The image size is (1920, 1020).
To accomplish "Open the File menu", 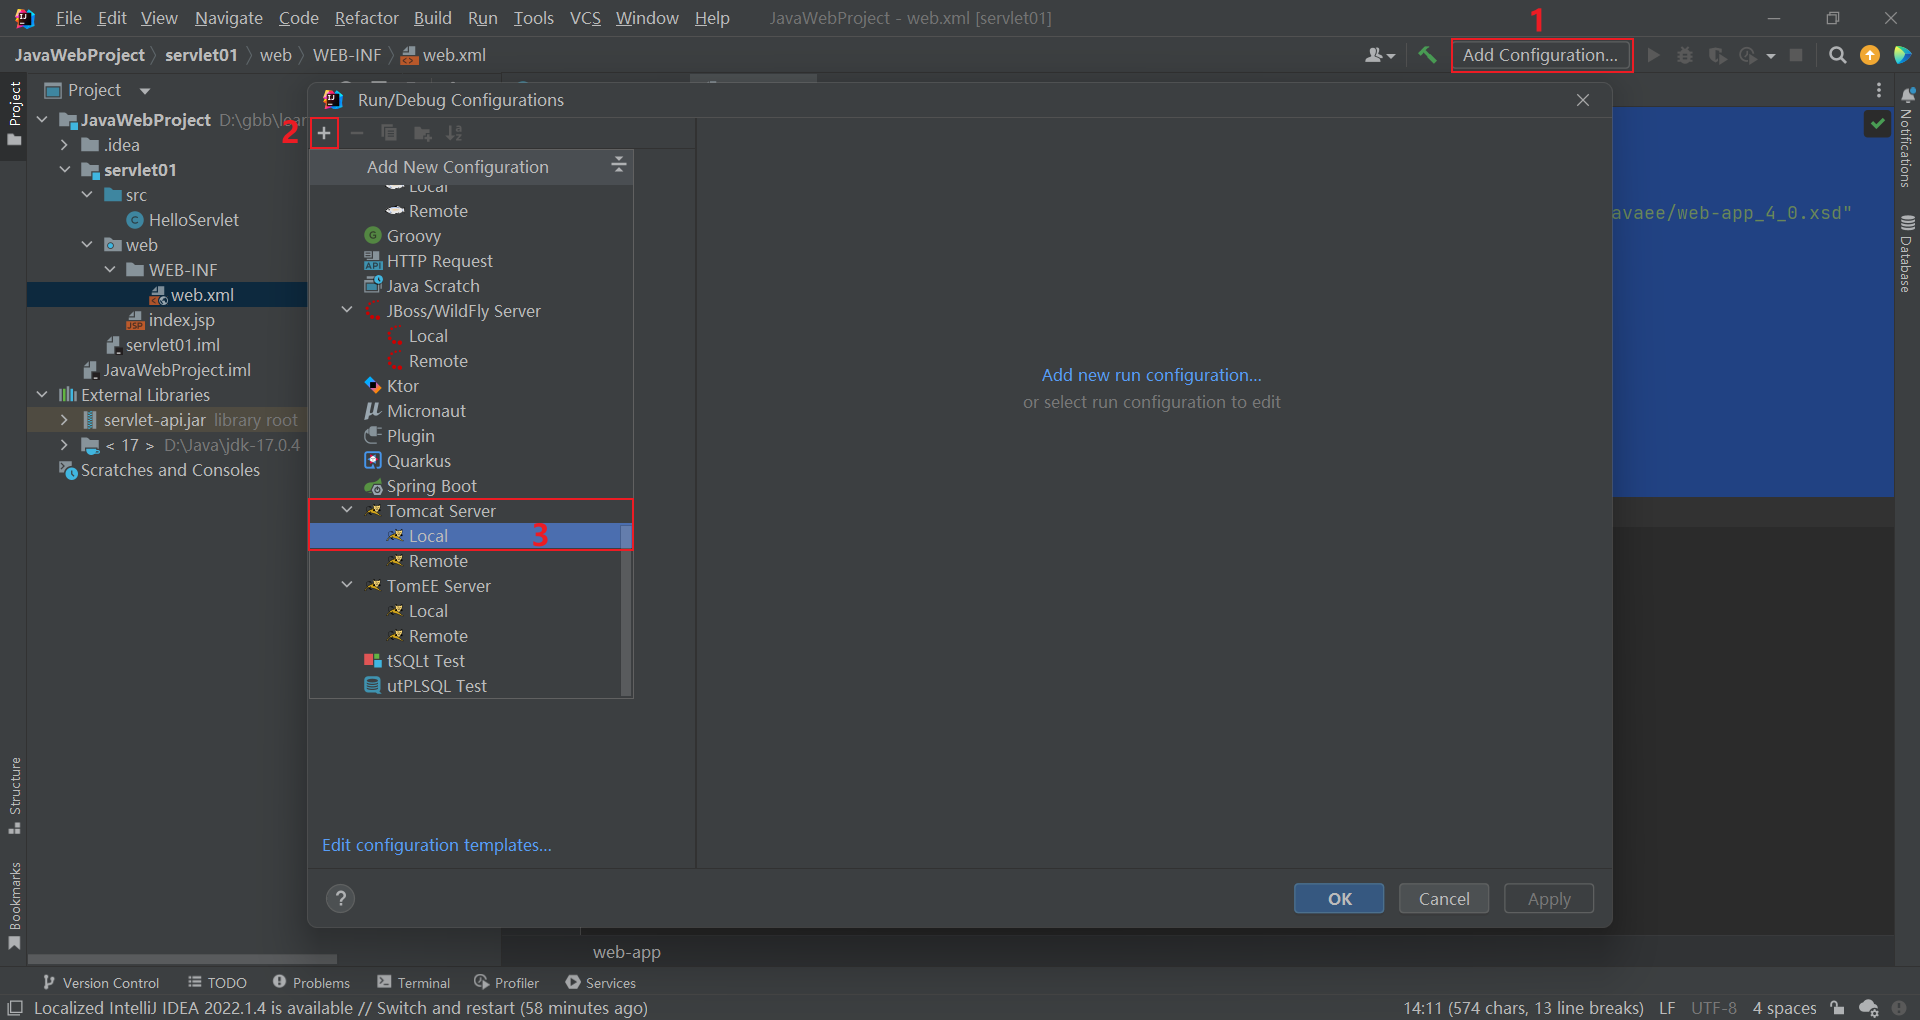I will pyautogui.click(x=69, y=18).
